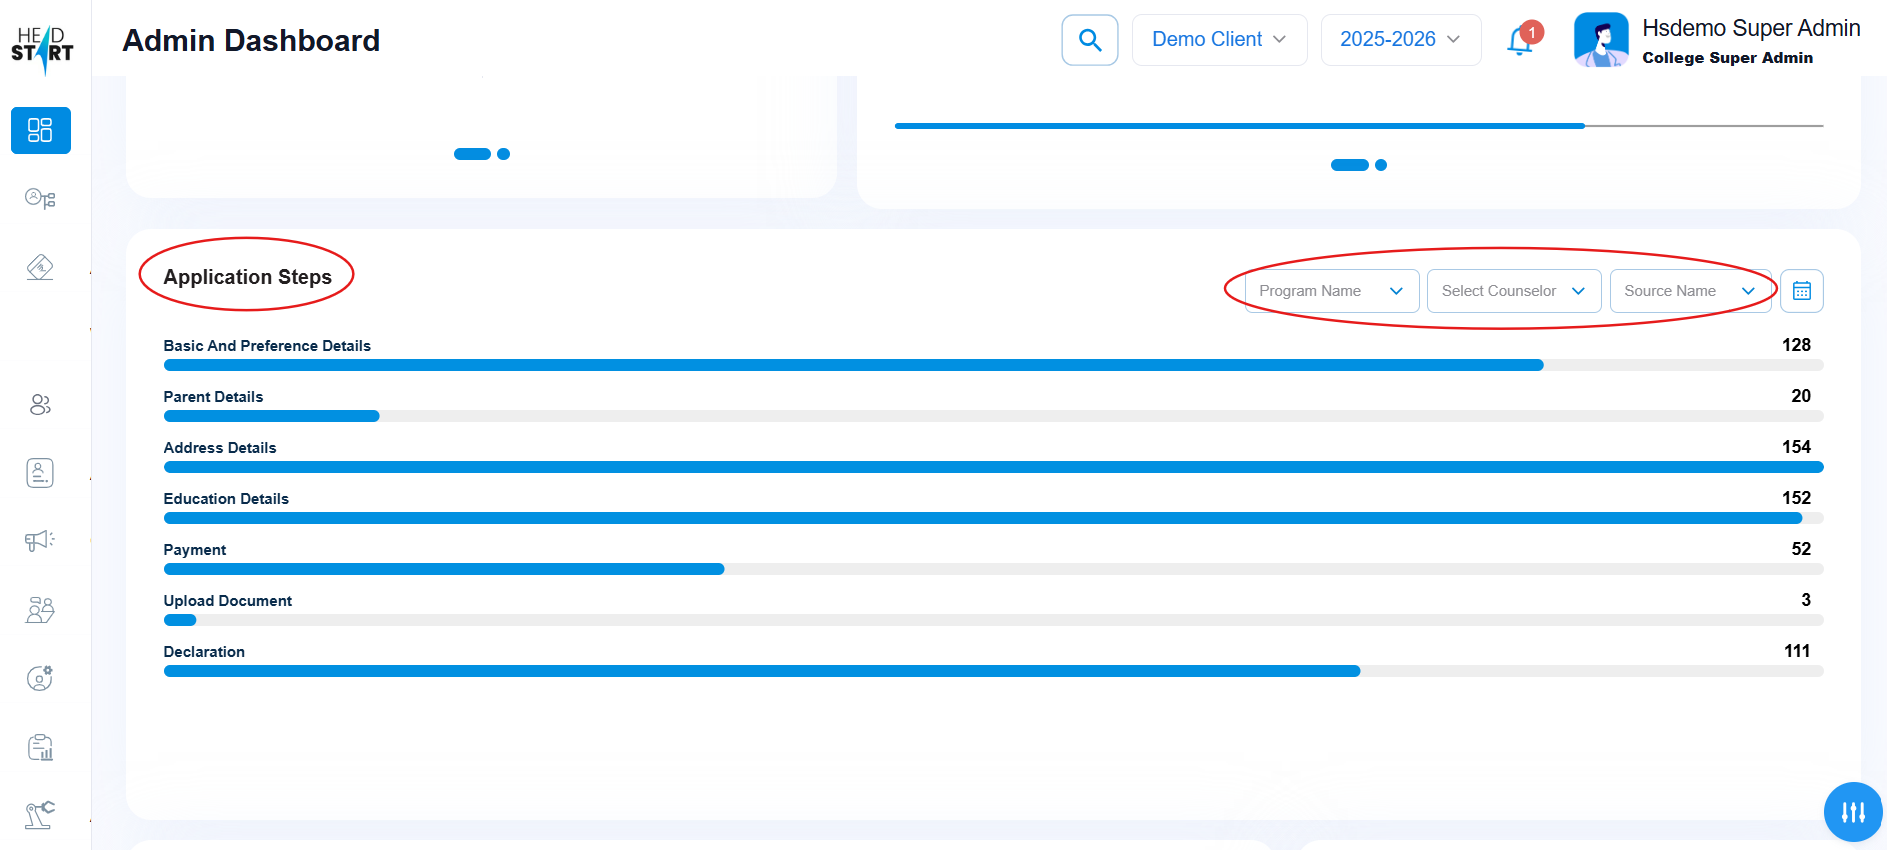Open the Select Counselor dropdown

coord(1513,291)
